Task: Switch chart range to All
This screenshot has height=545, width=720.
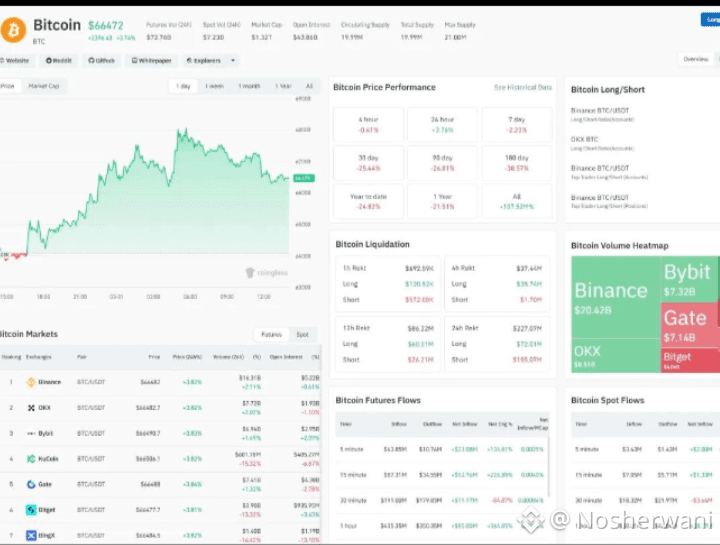Action: [309, 86]
